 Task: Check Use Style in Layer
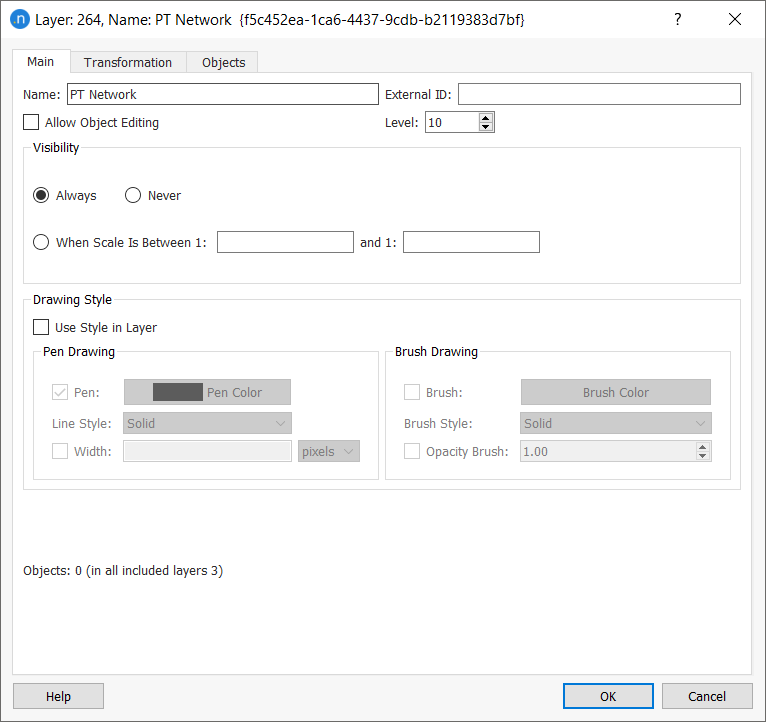[x=42, y=327]
